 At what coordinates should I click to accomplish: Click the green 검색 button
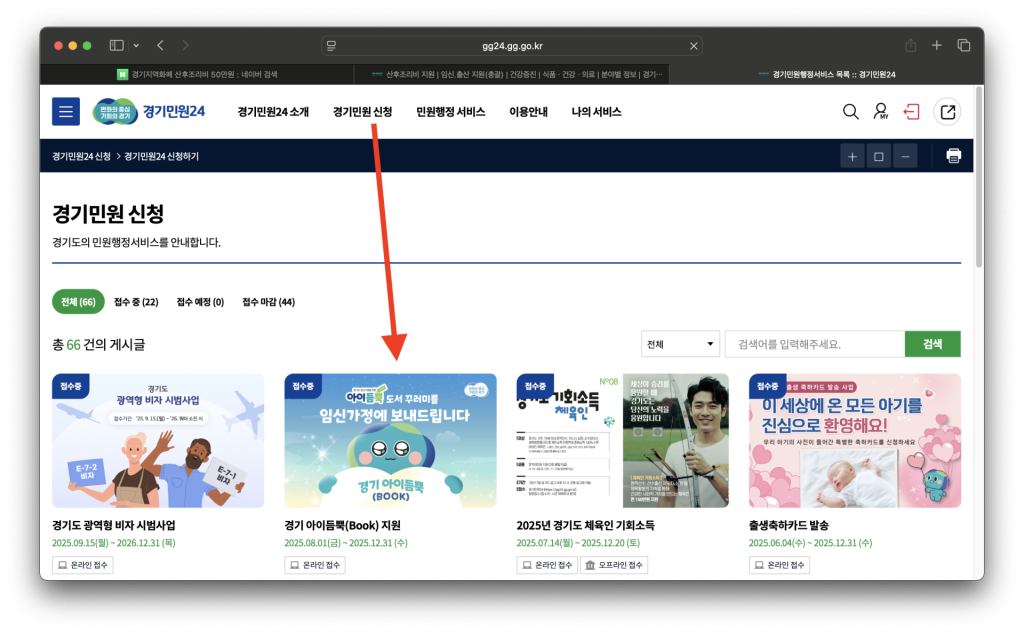(932, 344)
